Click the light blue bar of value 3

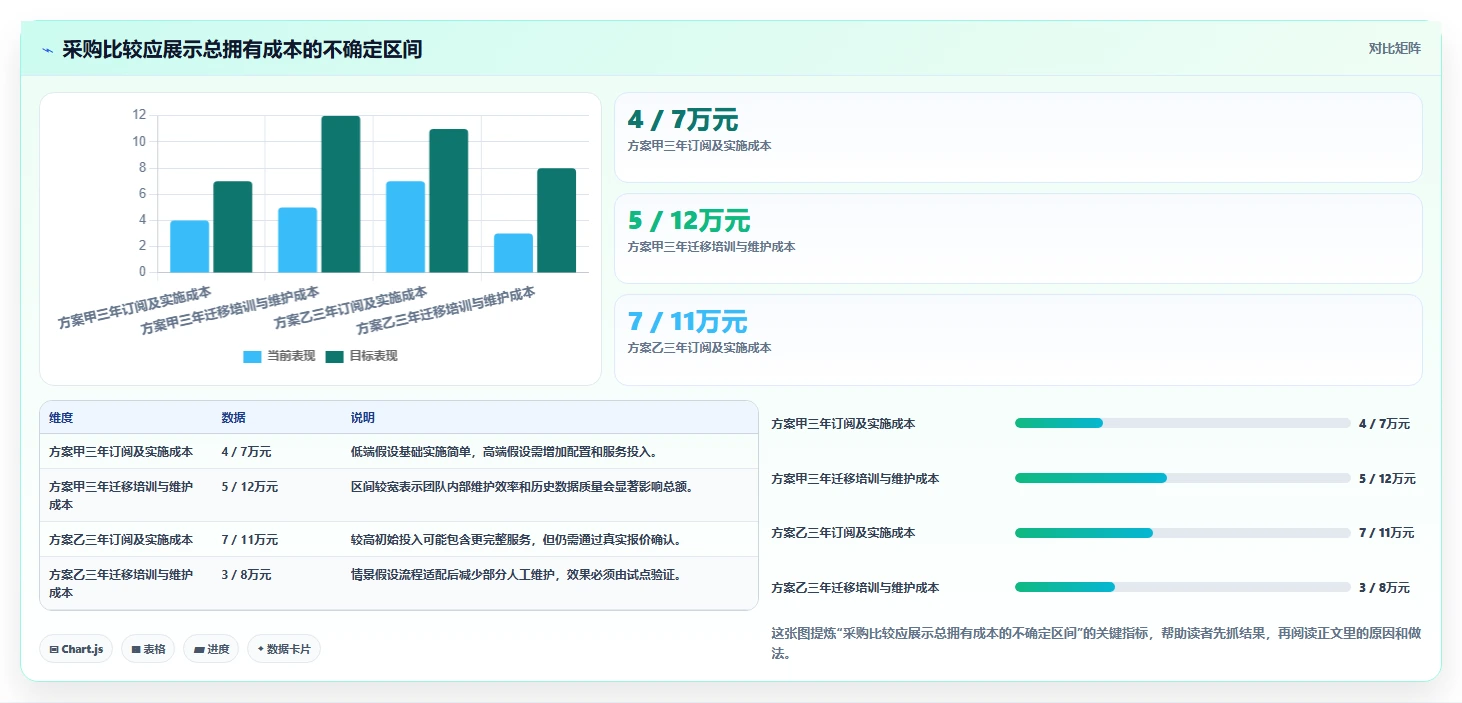(x=514, y=253)
